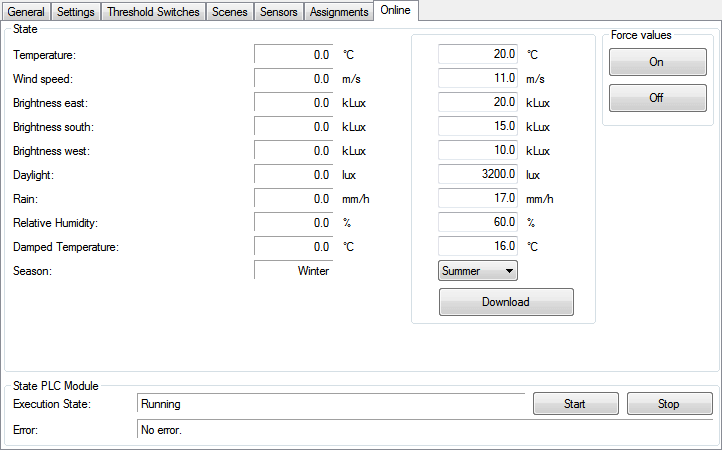Click the Execution State: label

coord(52,404)
